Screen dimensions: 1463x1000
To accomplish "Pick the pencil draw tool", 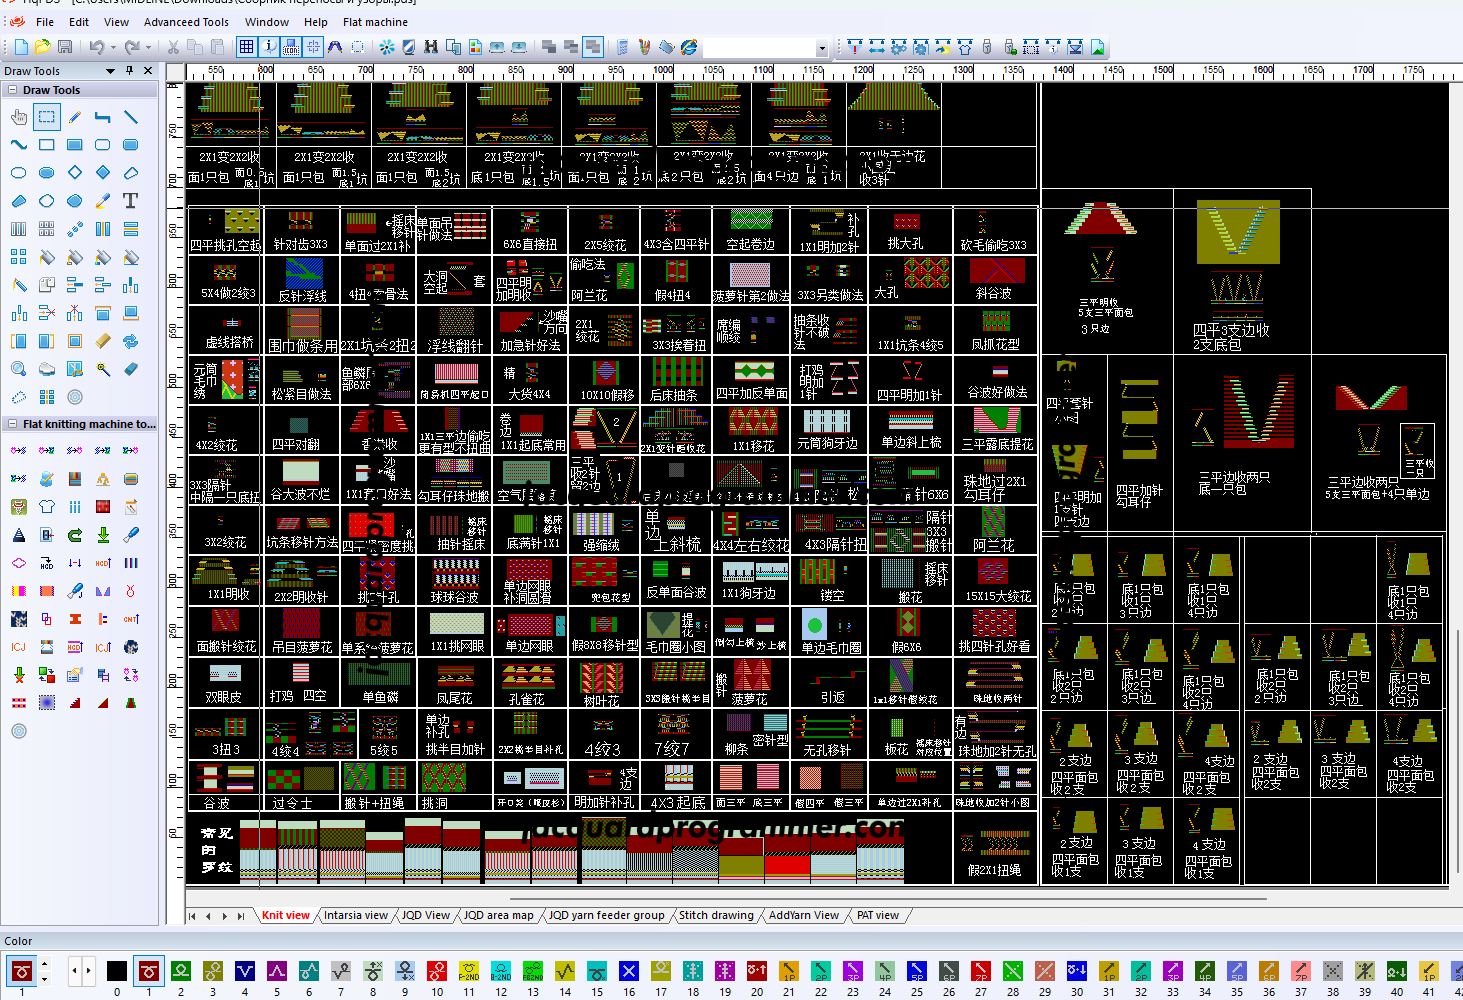I will 74,117.
